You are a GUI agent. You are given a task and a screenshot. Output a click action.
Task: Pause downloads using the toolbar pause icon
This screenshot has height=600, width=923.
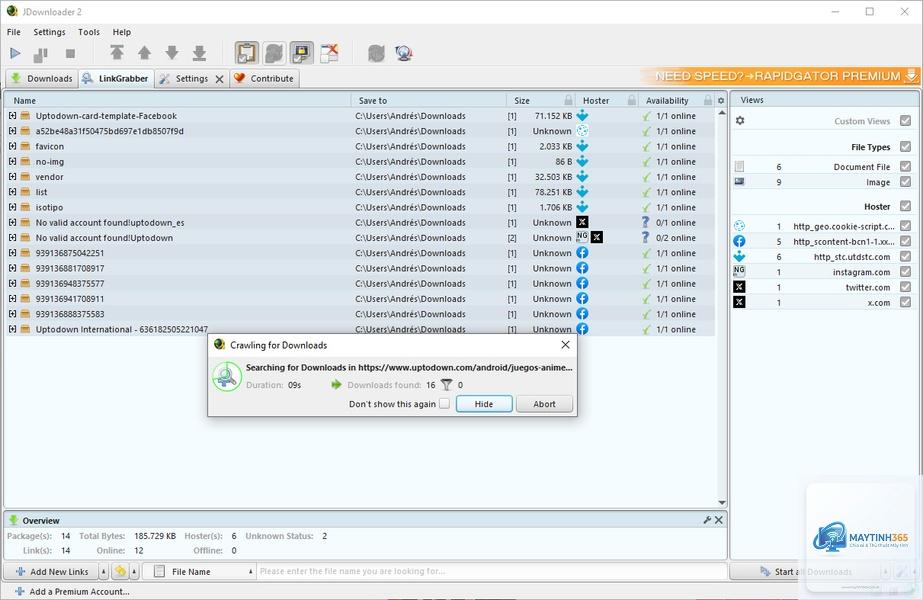pyautogui.click(x=41, y=54)
